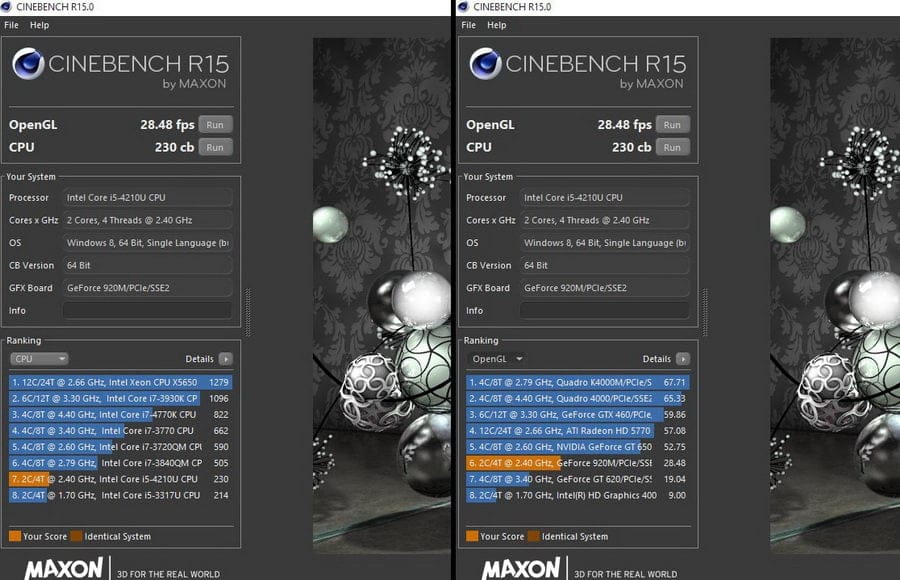900x580 pixels.
Task: Click Cinebench R15 logo sphere in left window
Action: pyautogui.click(x=28, y=63)
